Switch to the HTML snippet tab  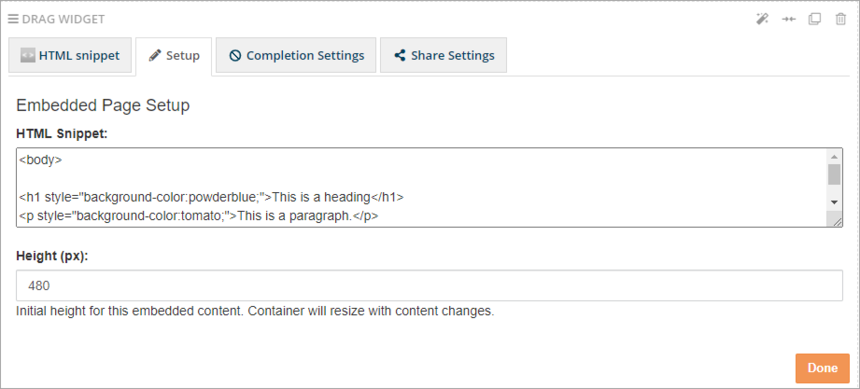coord(70,55)
